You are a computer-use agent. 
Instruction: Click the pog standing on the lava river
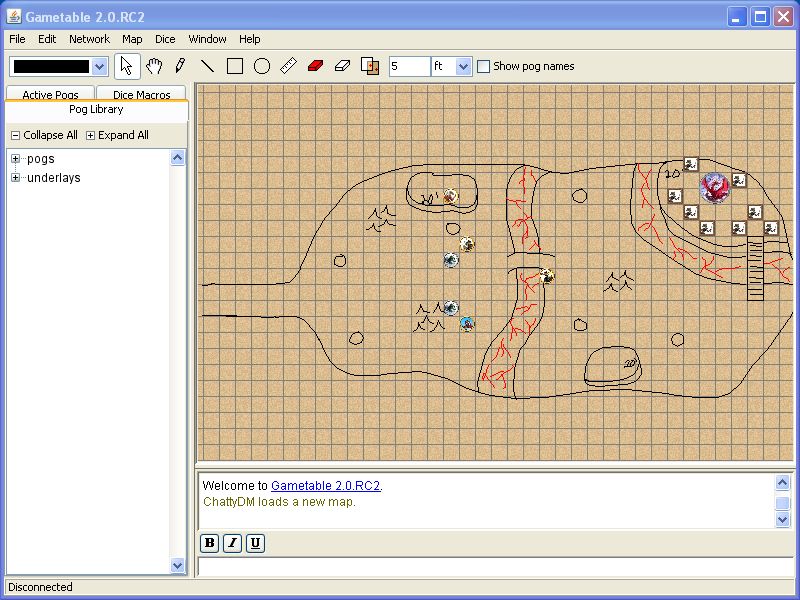point(546,277)
